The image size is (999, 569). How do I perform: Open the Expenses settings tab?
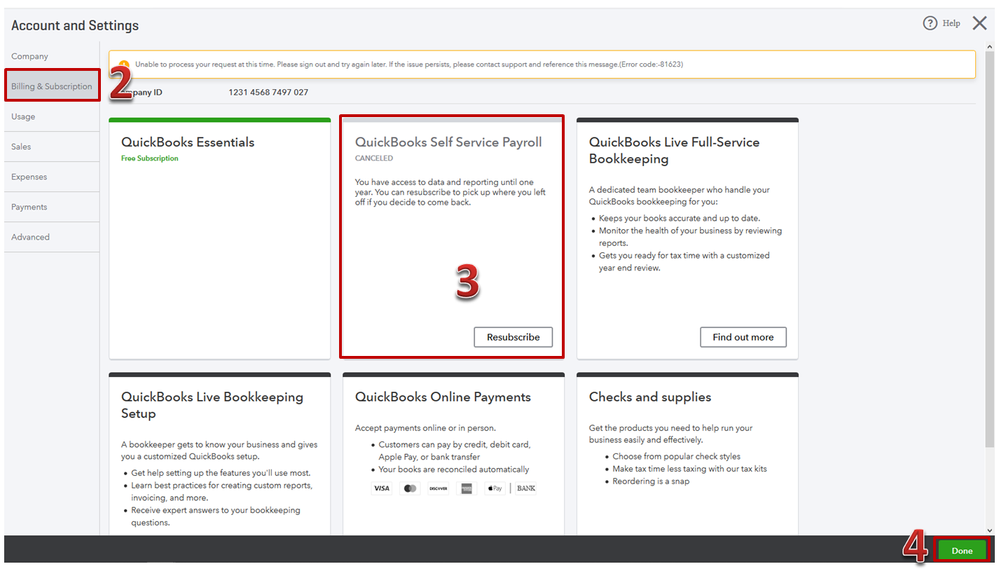pyautogui.click(x=29, y=176)
